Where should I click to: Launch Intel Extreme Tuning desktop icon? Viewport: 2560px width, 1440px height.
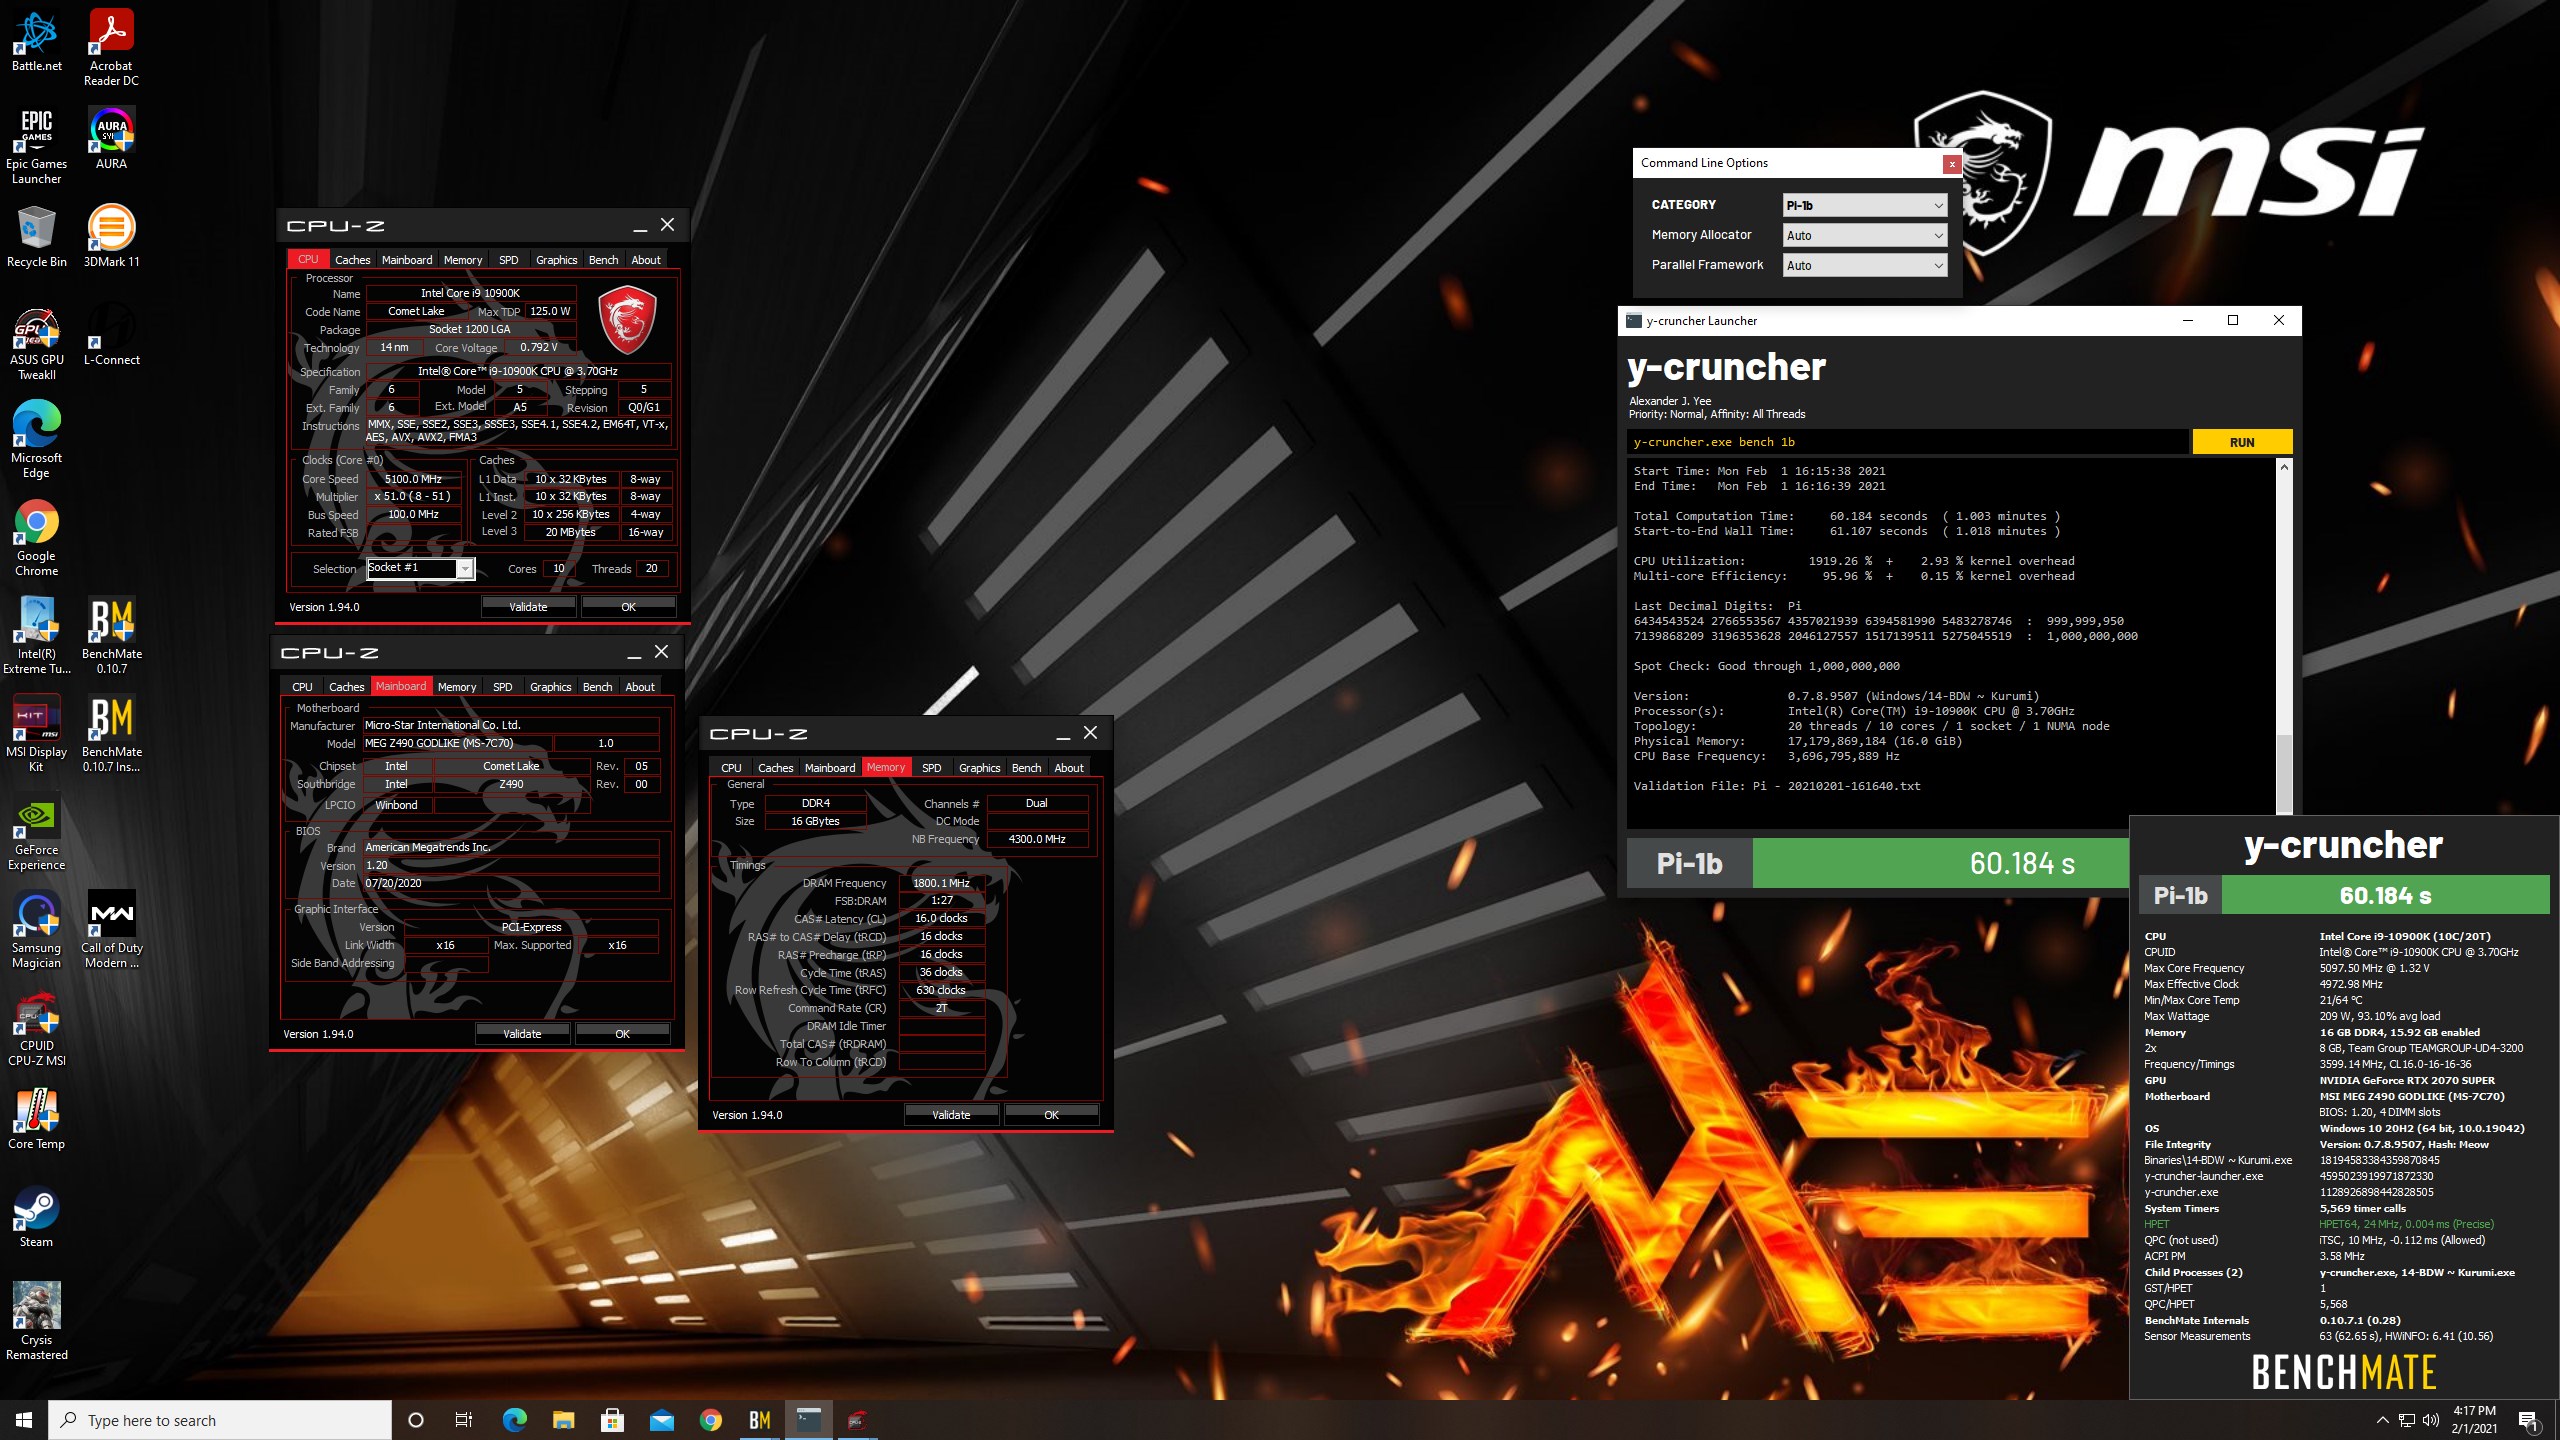pyautogui.click(x=37, y=636)
